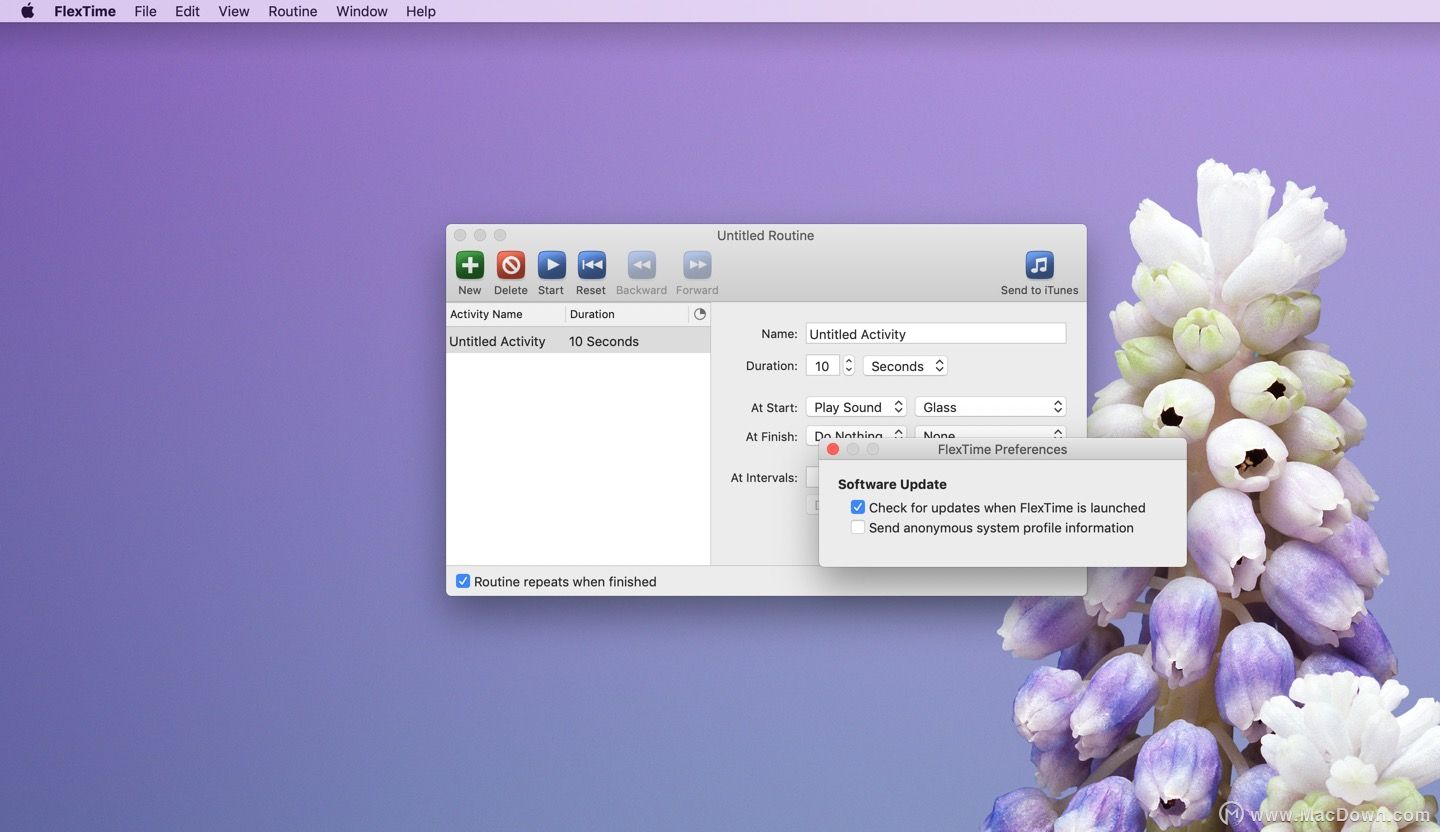Click the Duration number field
The height and width of the screenshot is (832, 1440).
click(822, 366)
